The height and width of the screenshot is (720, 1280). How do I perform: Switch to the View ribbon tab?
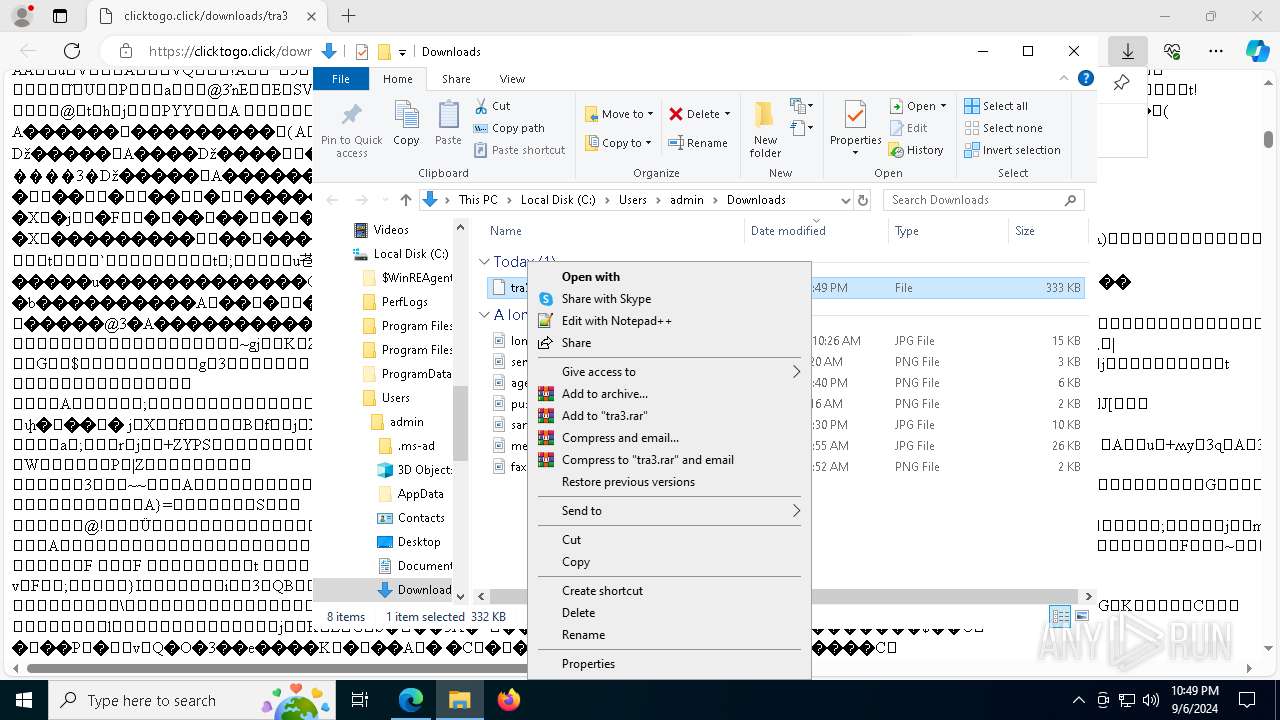(512, 79)
